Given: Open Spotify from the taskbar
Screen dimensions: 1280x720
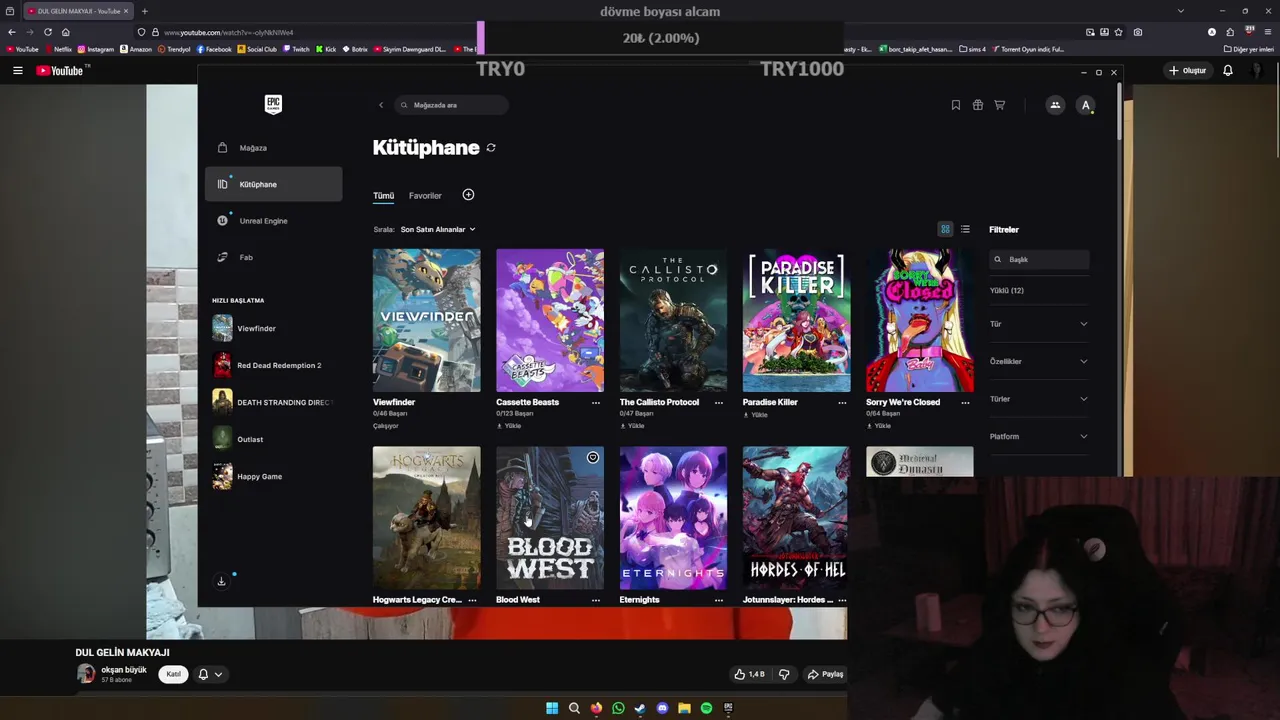Looking at the screenshot, I should 706,708.
